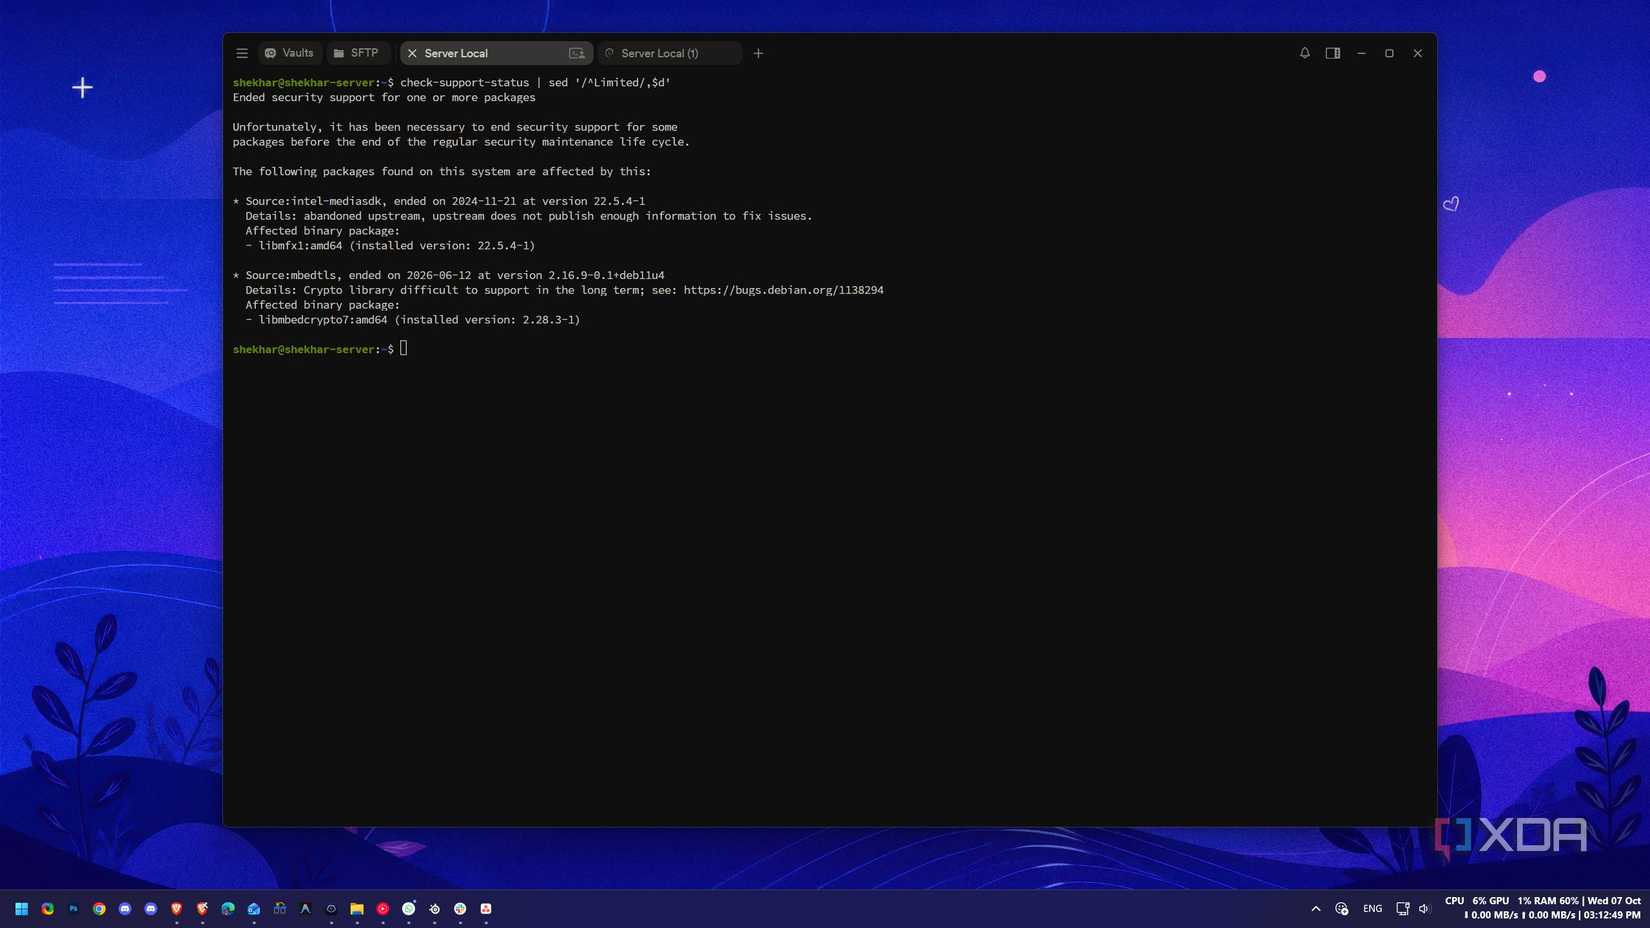This screenshot has width=1650, height=928.
Task: Open Brave browser from the taskbar
Action: [176, 909]
